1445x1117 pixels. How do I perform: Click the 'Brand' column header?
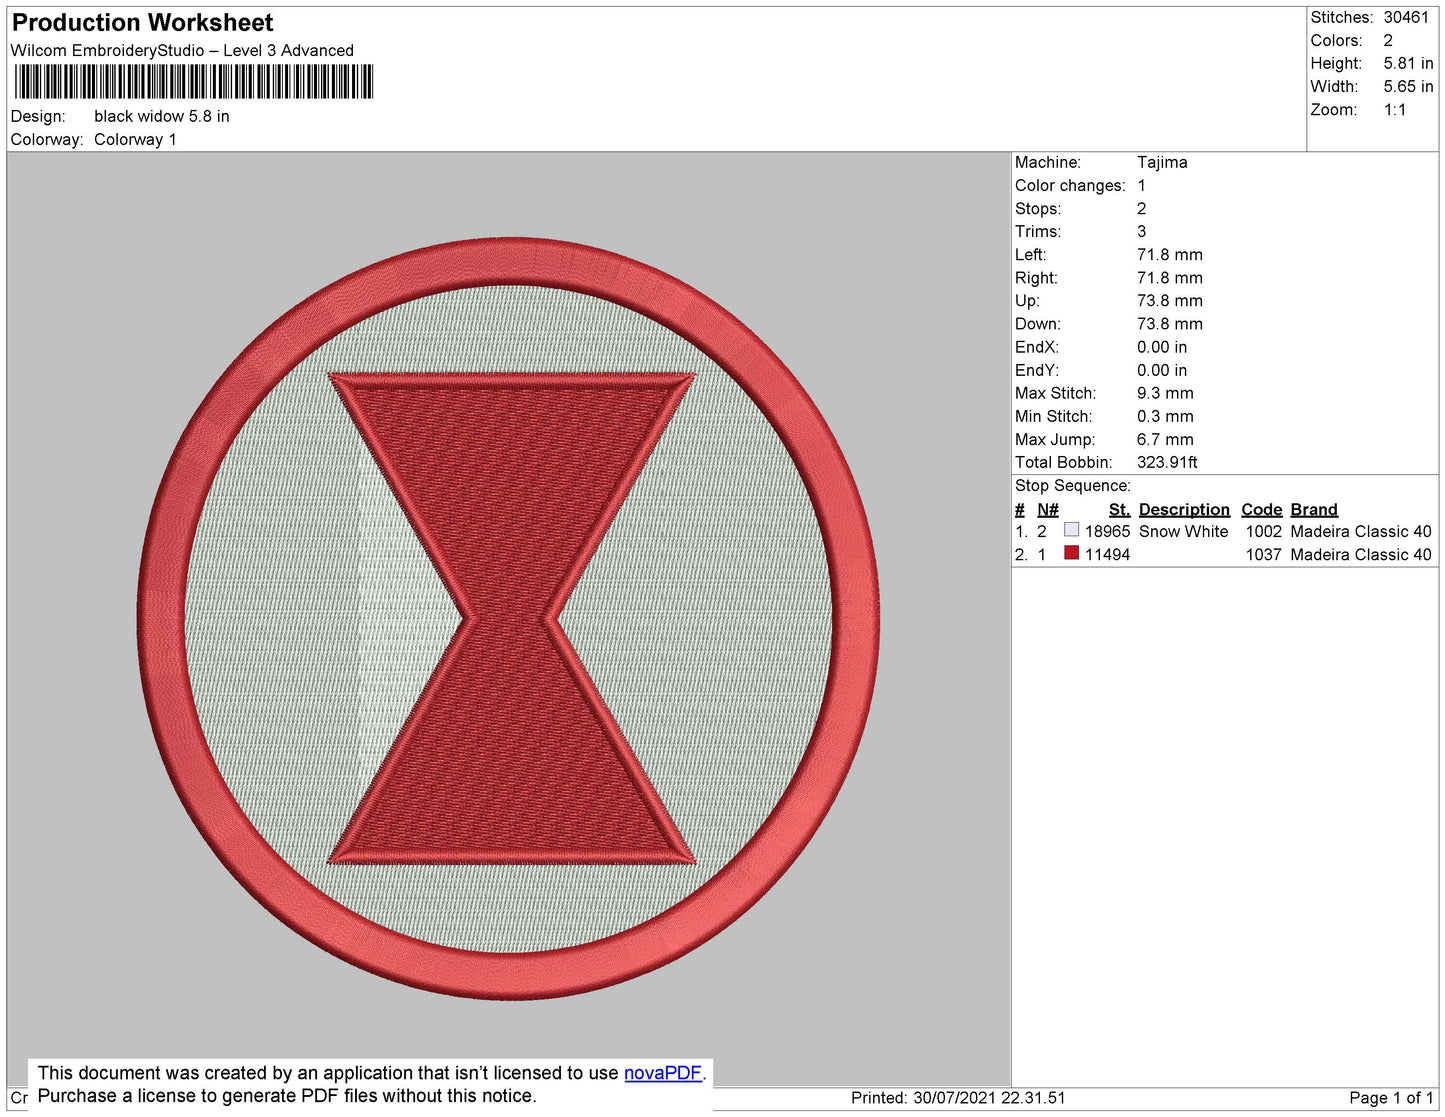[1314, 509]
